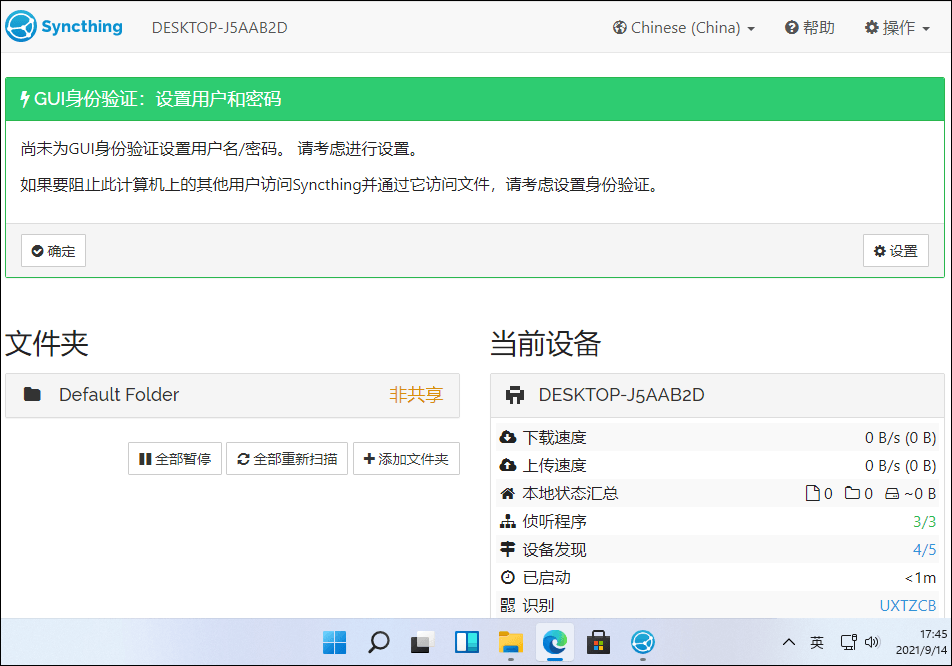Click the 文件夹 section heading
This screenshot has height=666, width=952.
point(47,344)
